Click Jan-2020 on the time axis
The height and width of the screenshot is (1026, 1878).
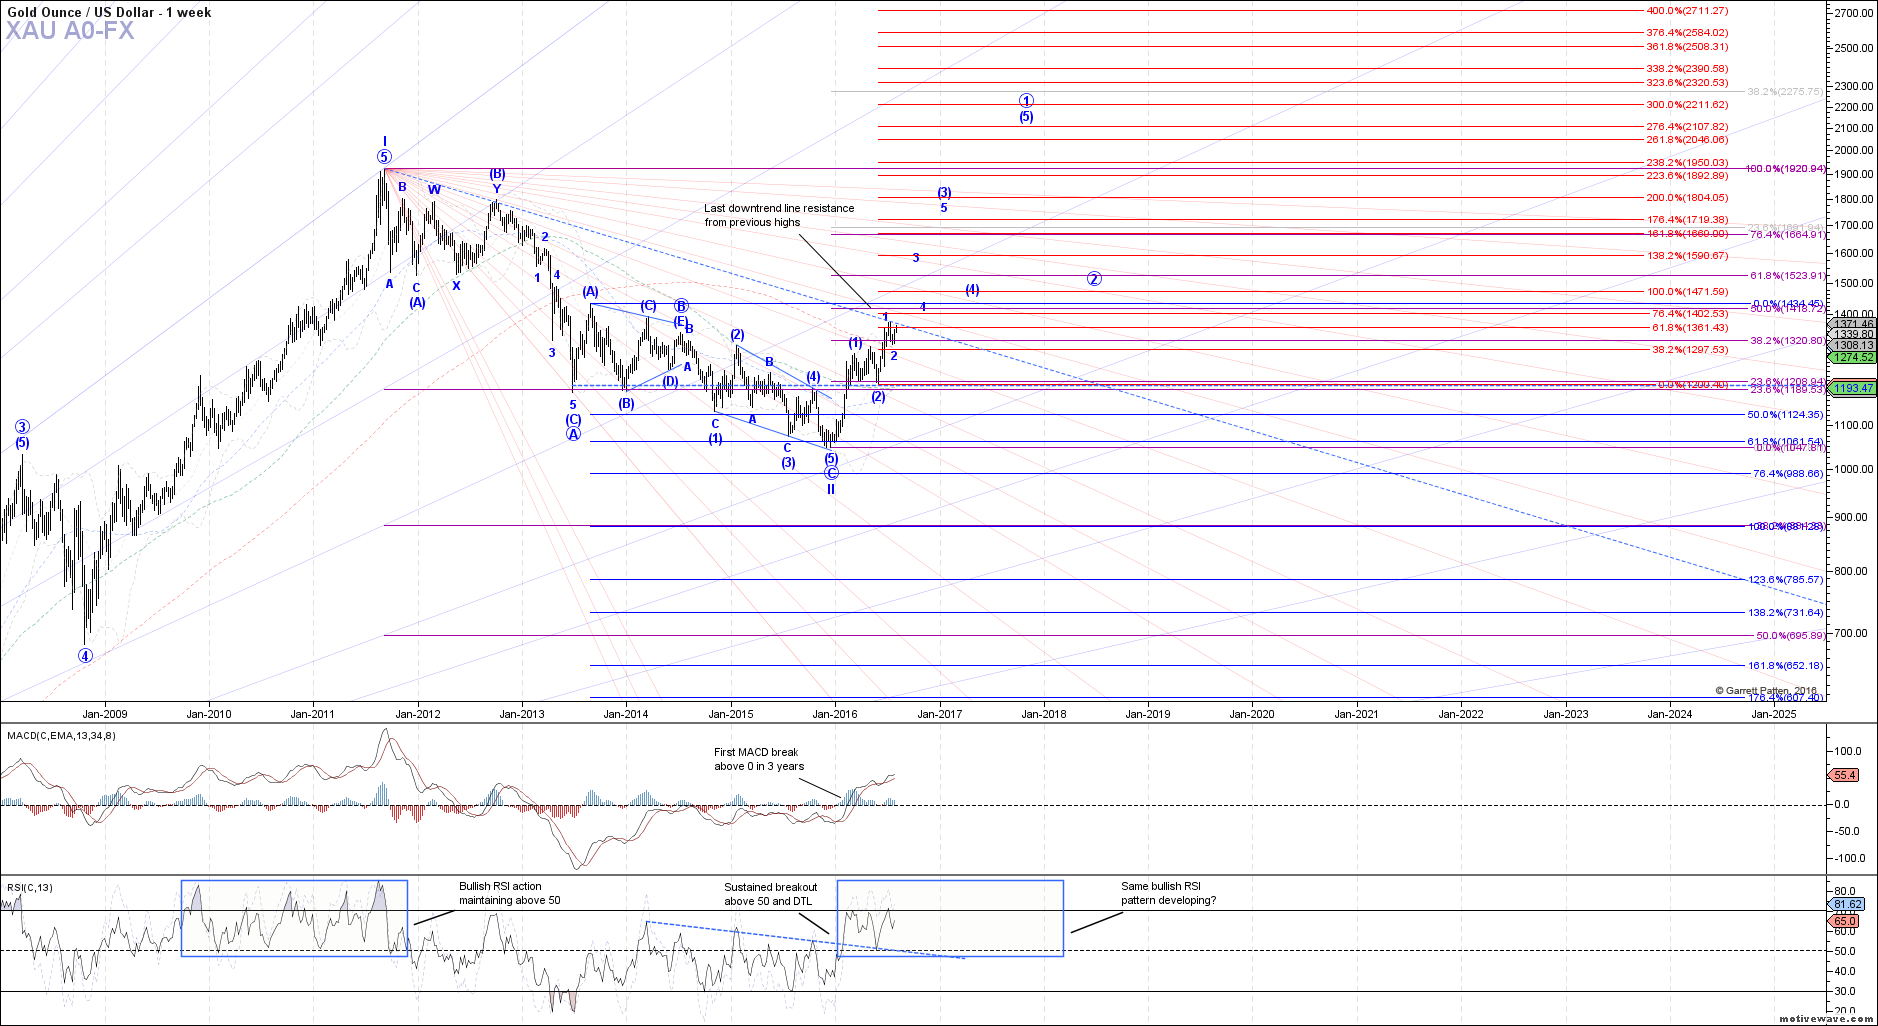pos(1252,714)
